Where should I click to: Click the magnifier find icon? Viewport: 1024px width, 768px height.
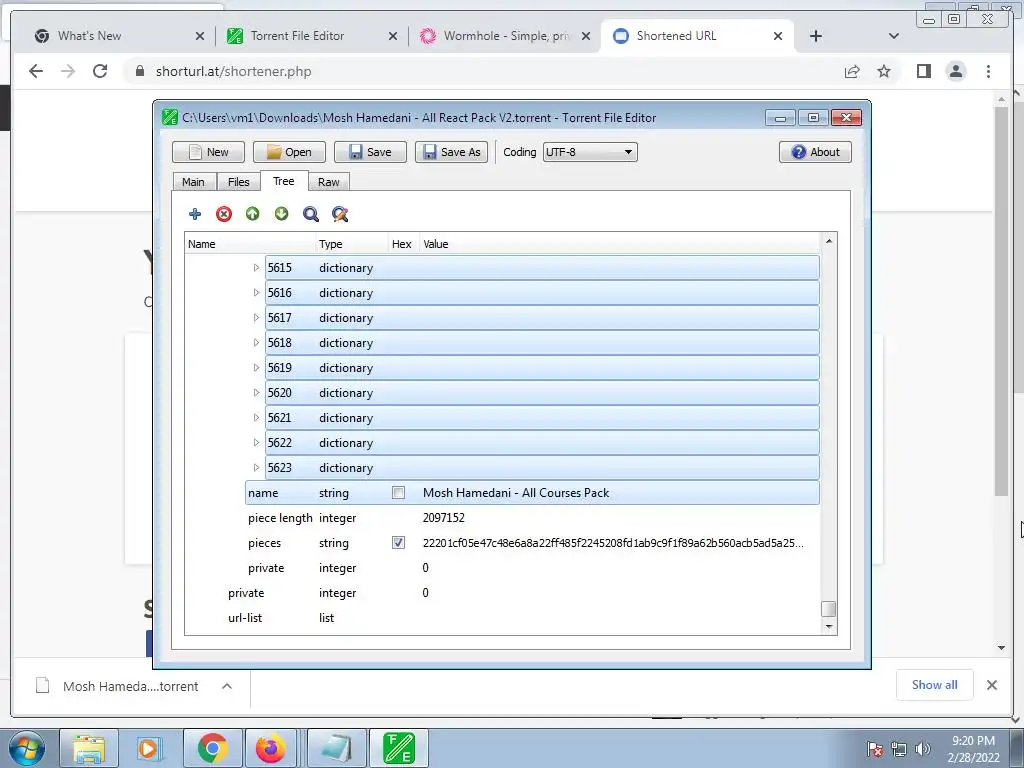(311, 214)
